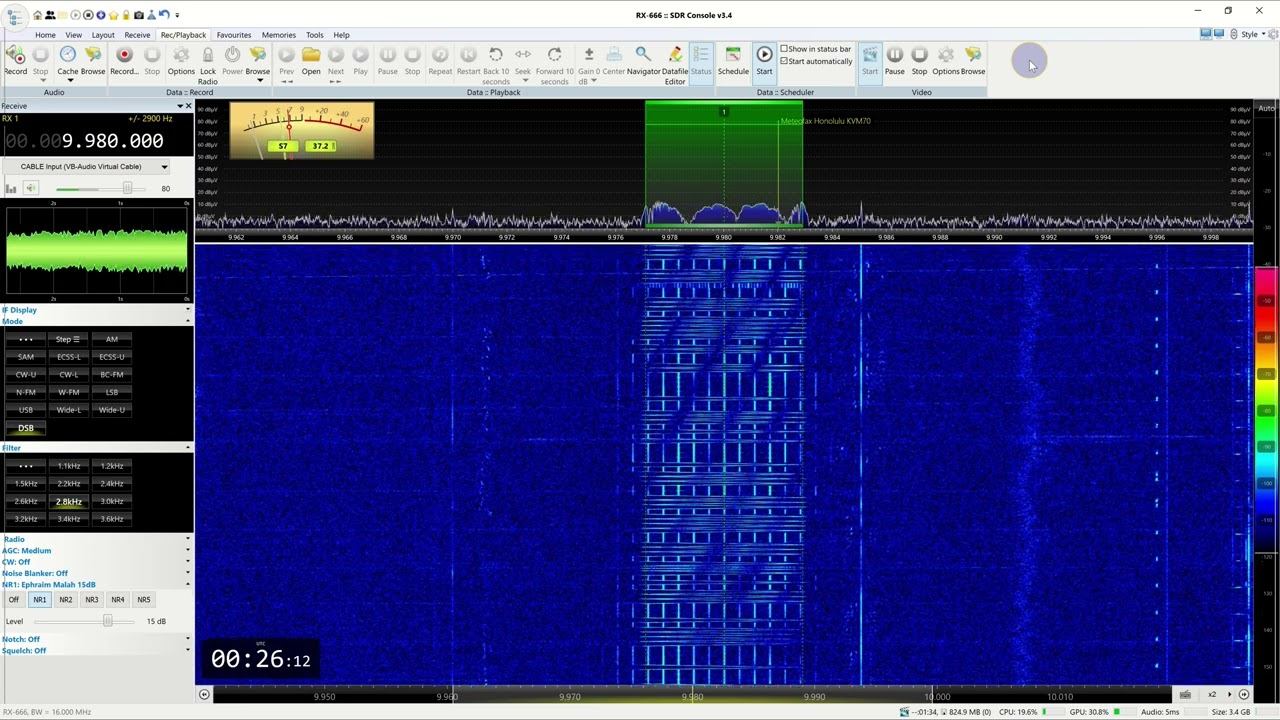Set filter bandwidth to 2.4kHz
1280x720 pixels.
(112, 484)
